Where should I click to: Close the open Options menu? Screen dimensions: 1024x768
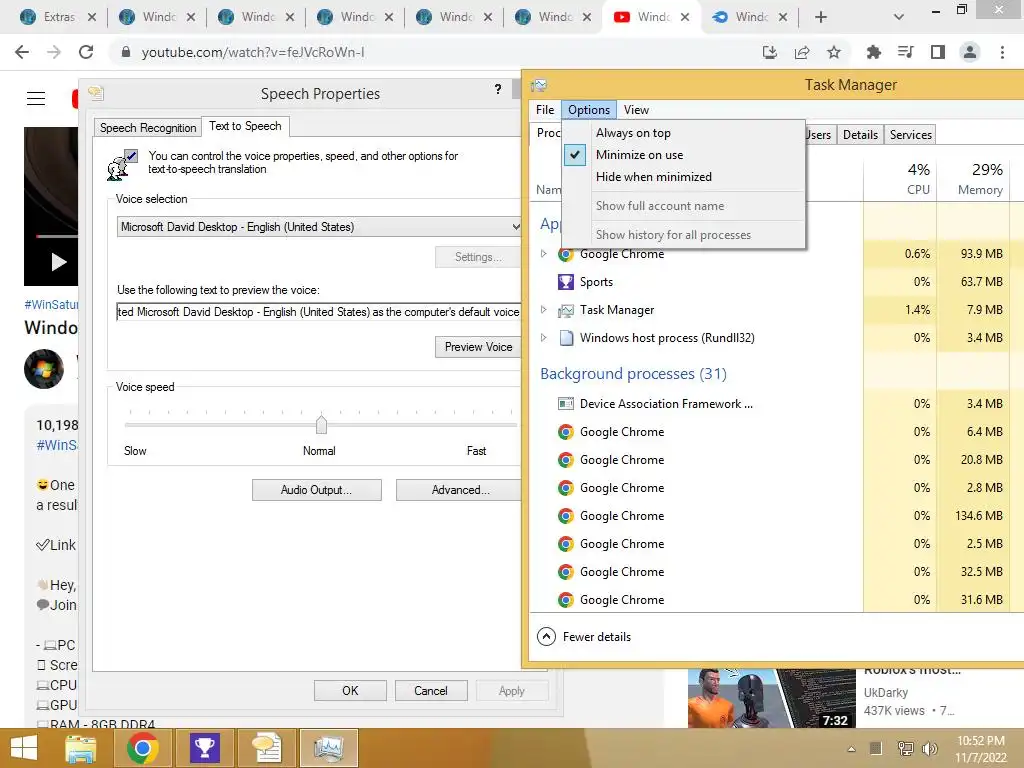pyautogui.click(x=588, y=110)
